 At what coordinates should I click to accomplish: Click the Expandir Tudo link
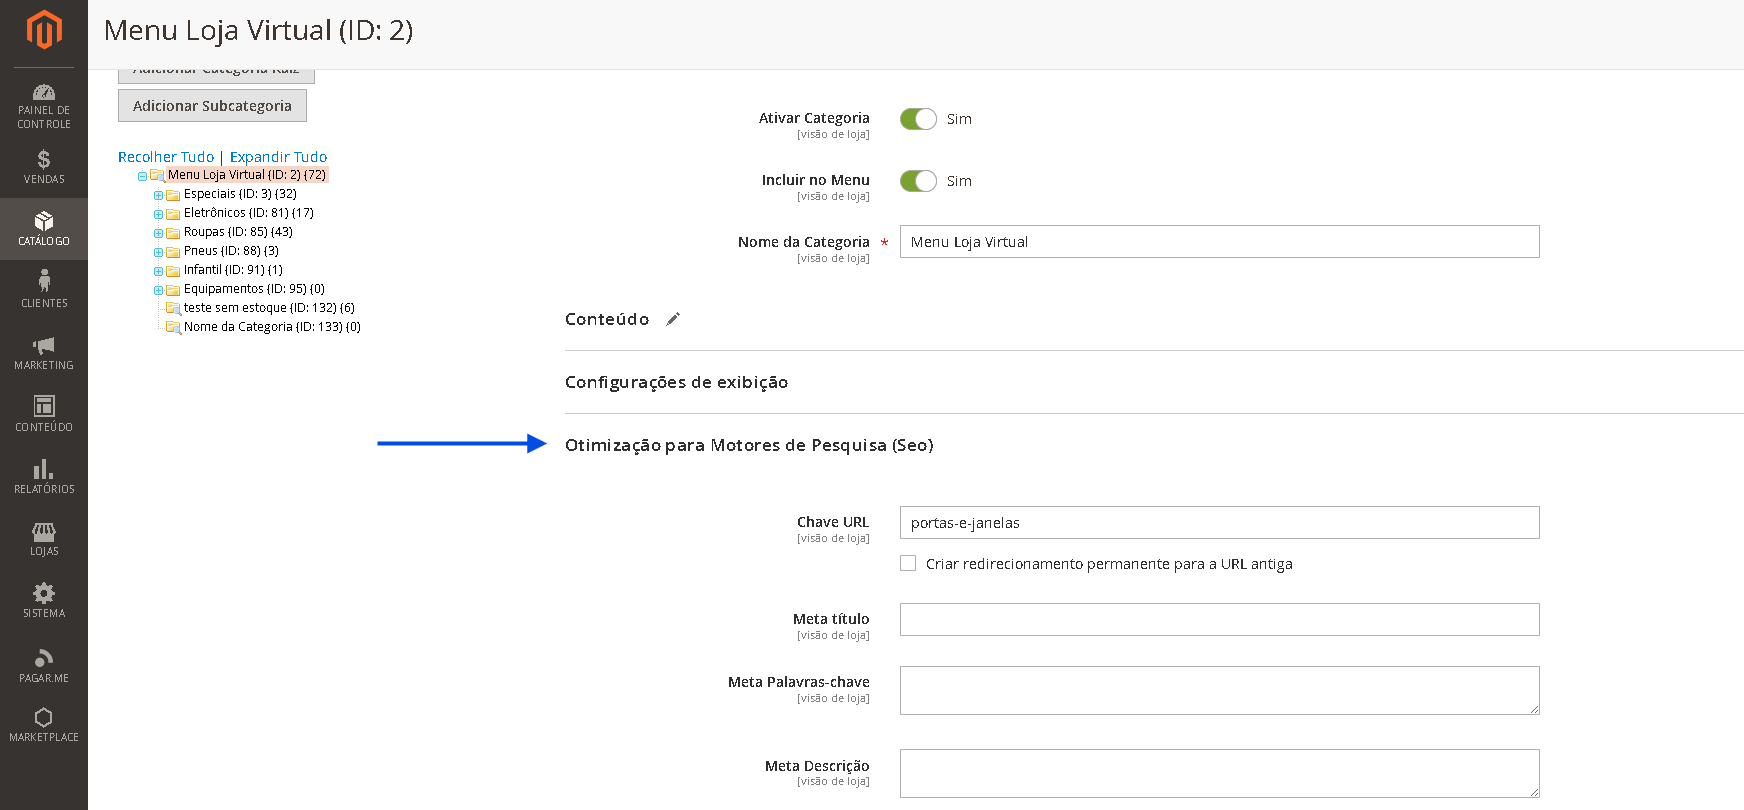pos(278,157)
